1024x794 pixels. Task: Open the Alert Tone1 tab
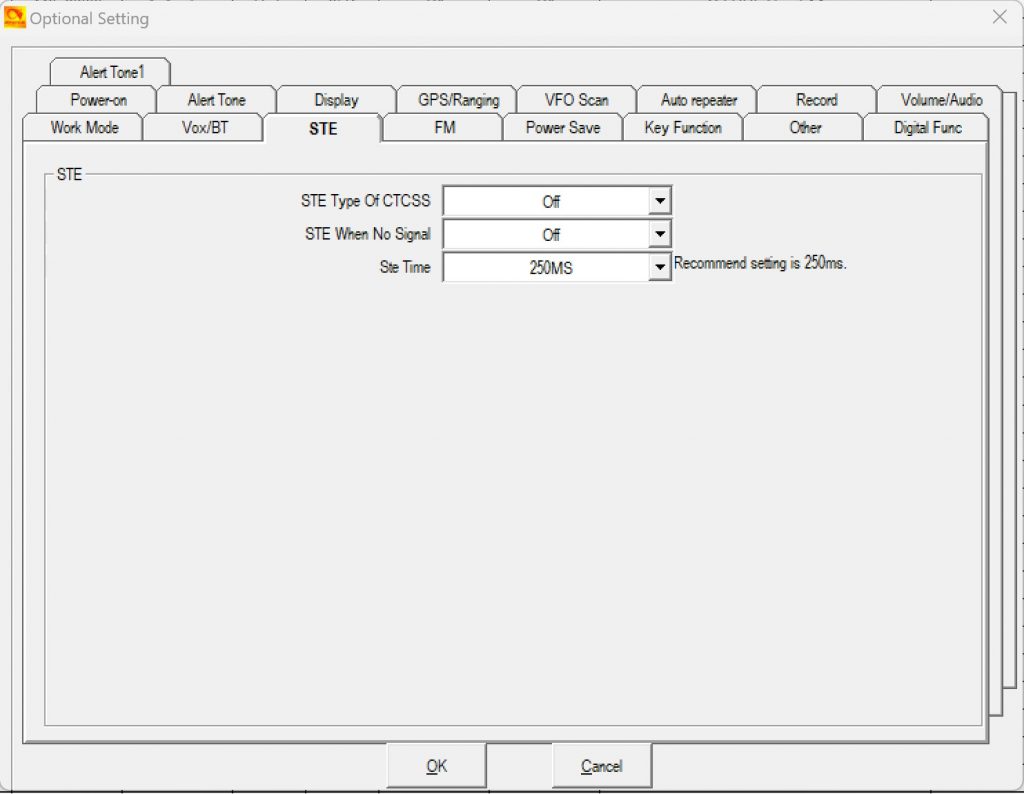112,73
